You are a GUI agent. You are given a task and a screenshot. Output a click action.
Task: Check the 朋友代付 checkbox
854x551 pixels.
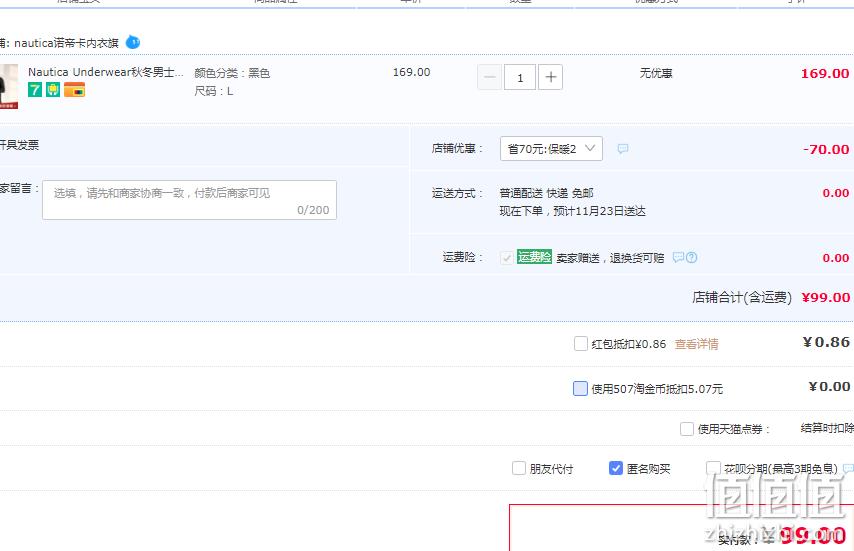point(519,468)
